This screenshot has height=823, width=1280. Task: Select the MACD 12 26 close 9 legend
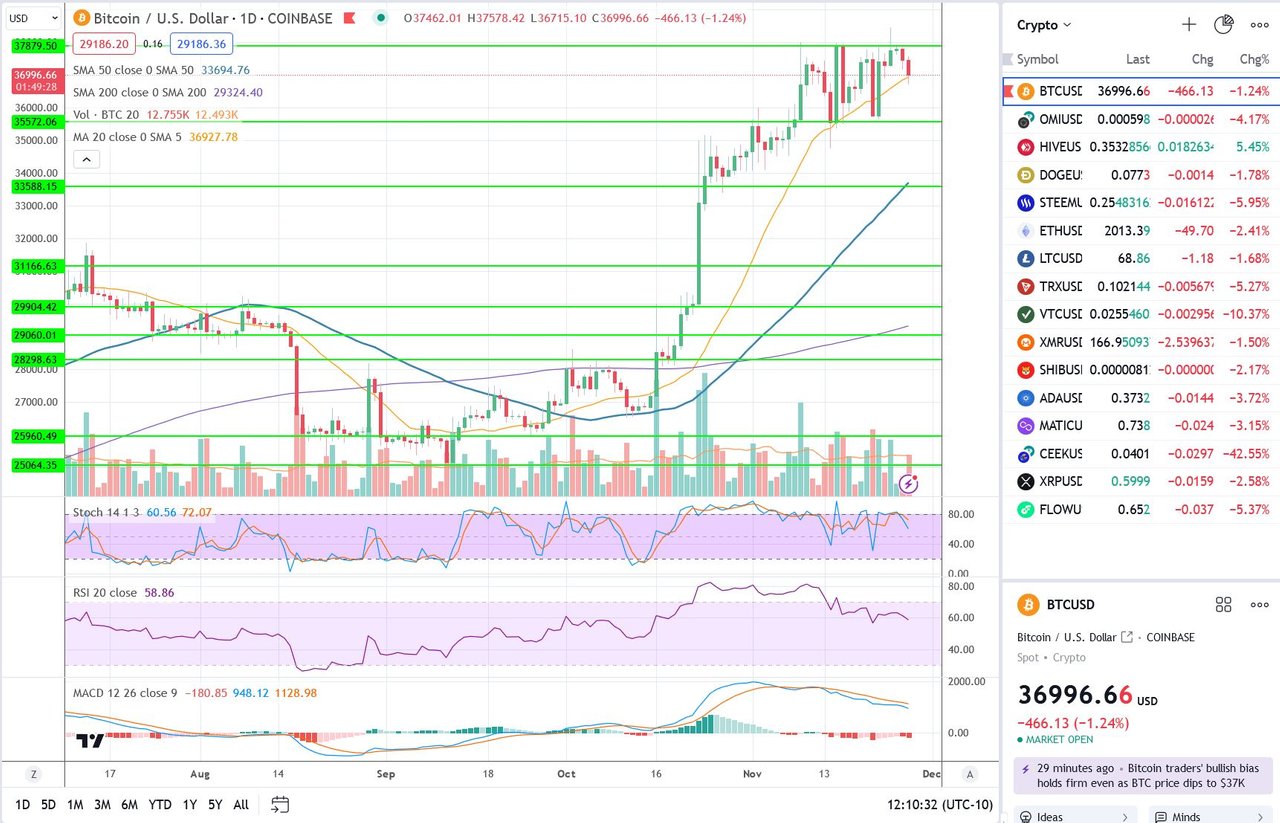pos(195,693)
